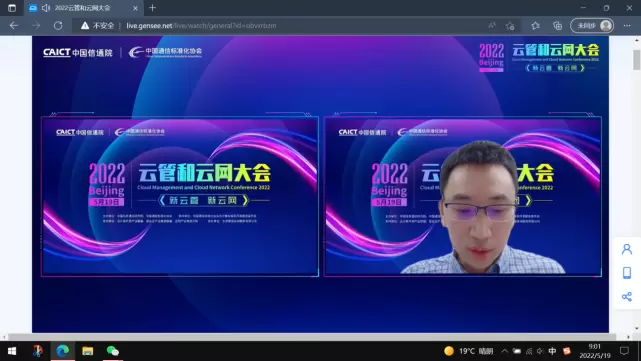Image resolution: width=641 pixels, height=361 pixels.
Task: Mute the tab audio speaker icon
Action: (x=46, y=8)
